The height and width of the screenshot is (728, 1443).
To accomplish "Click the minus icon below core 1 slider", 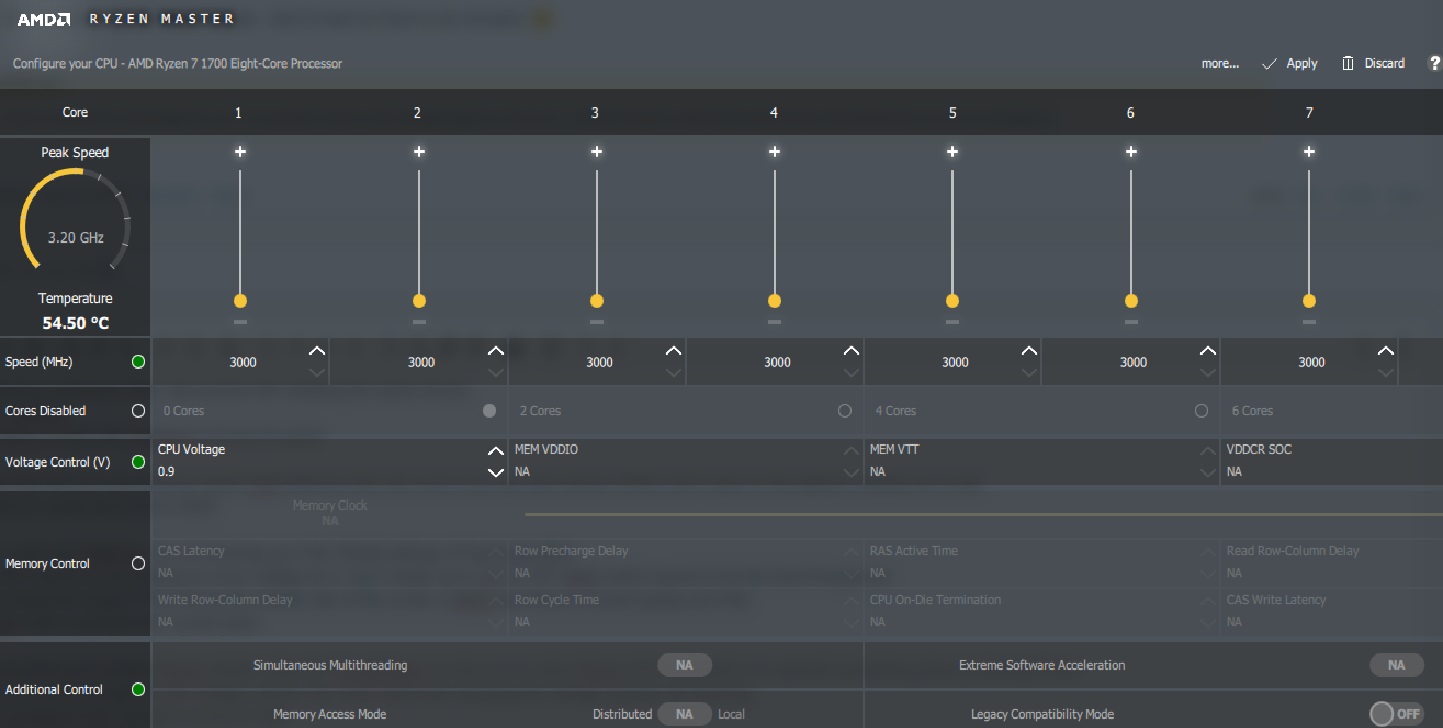I will point(240,322).
